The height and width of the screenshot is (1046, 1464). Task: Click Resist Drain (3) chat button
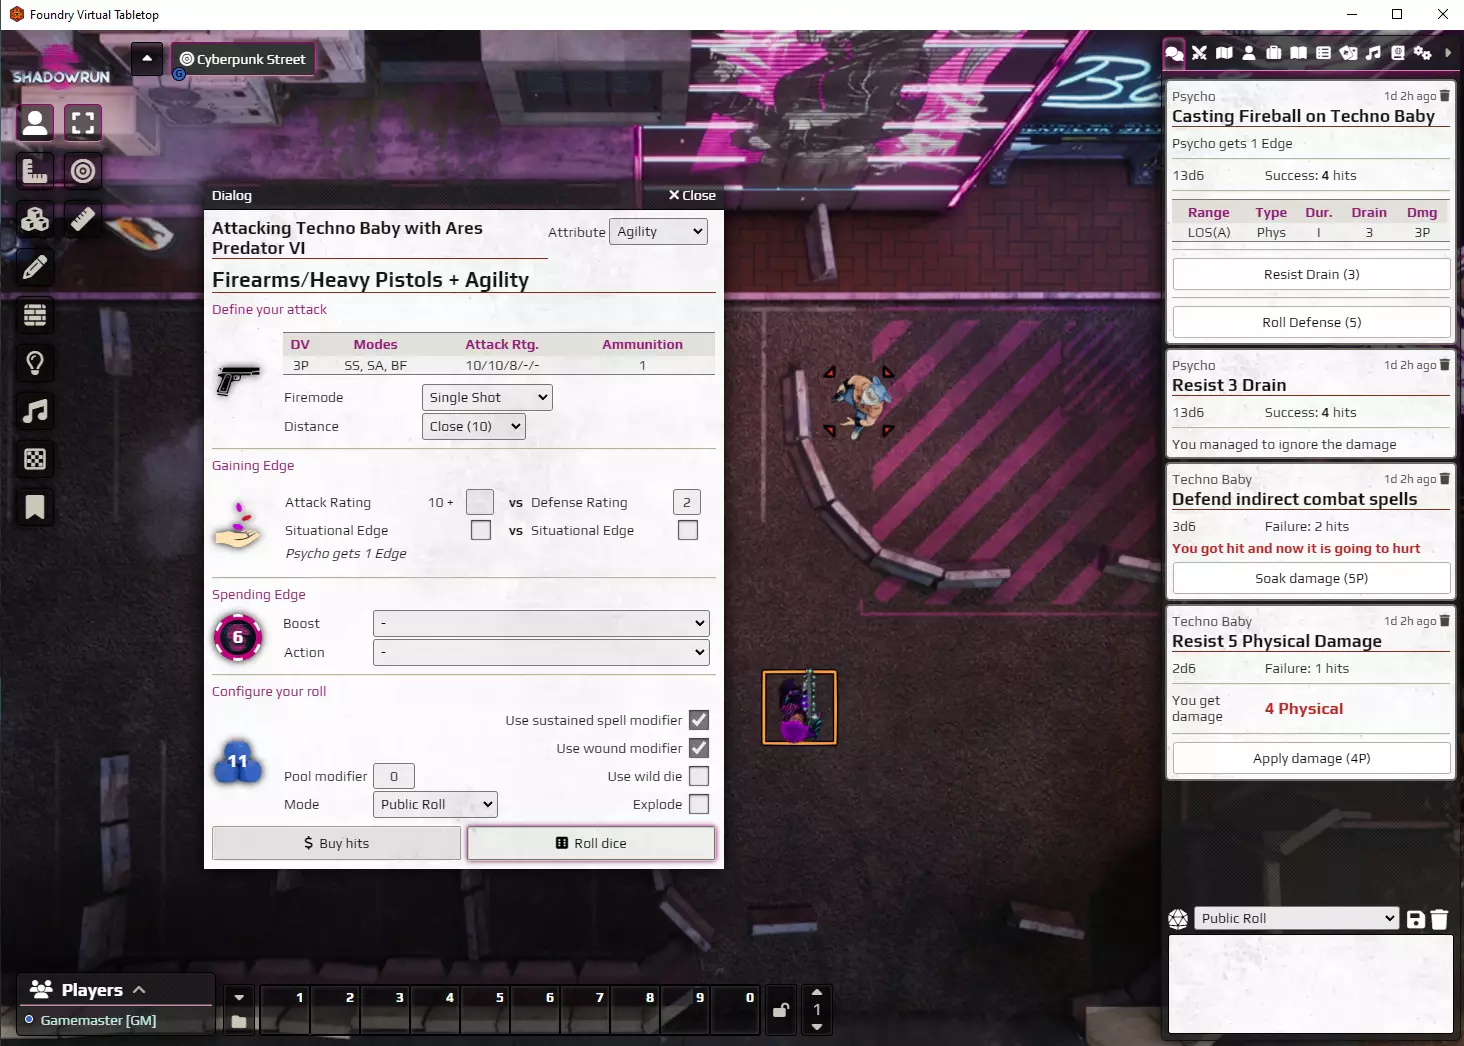click(1311, 274)
